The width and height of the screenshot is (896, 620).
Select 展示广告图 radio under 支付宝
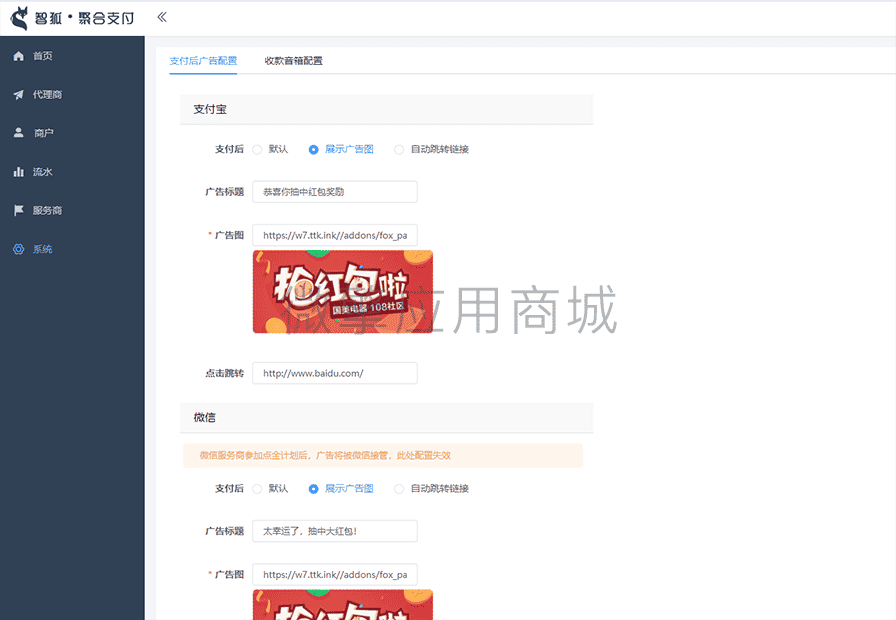(313, 150)
